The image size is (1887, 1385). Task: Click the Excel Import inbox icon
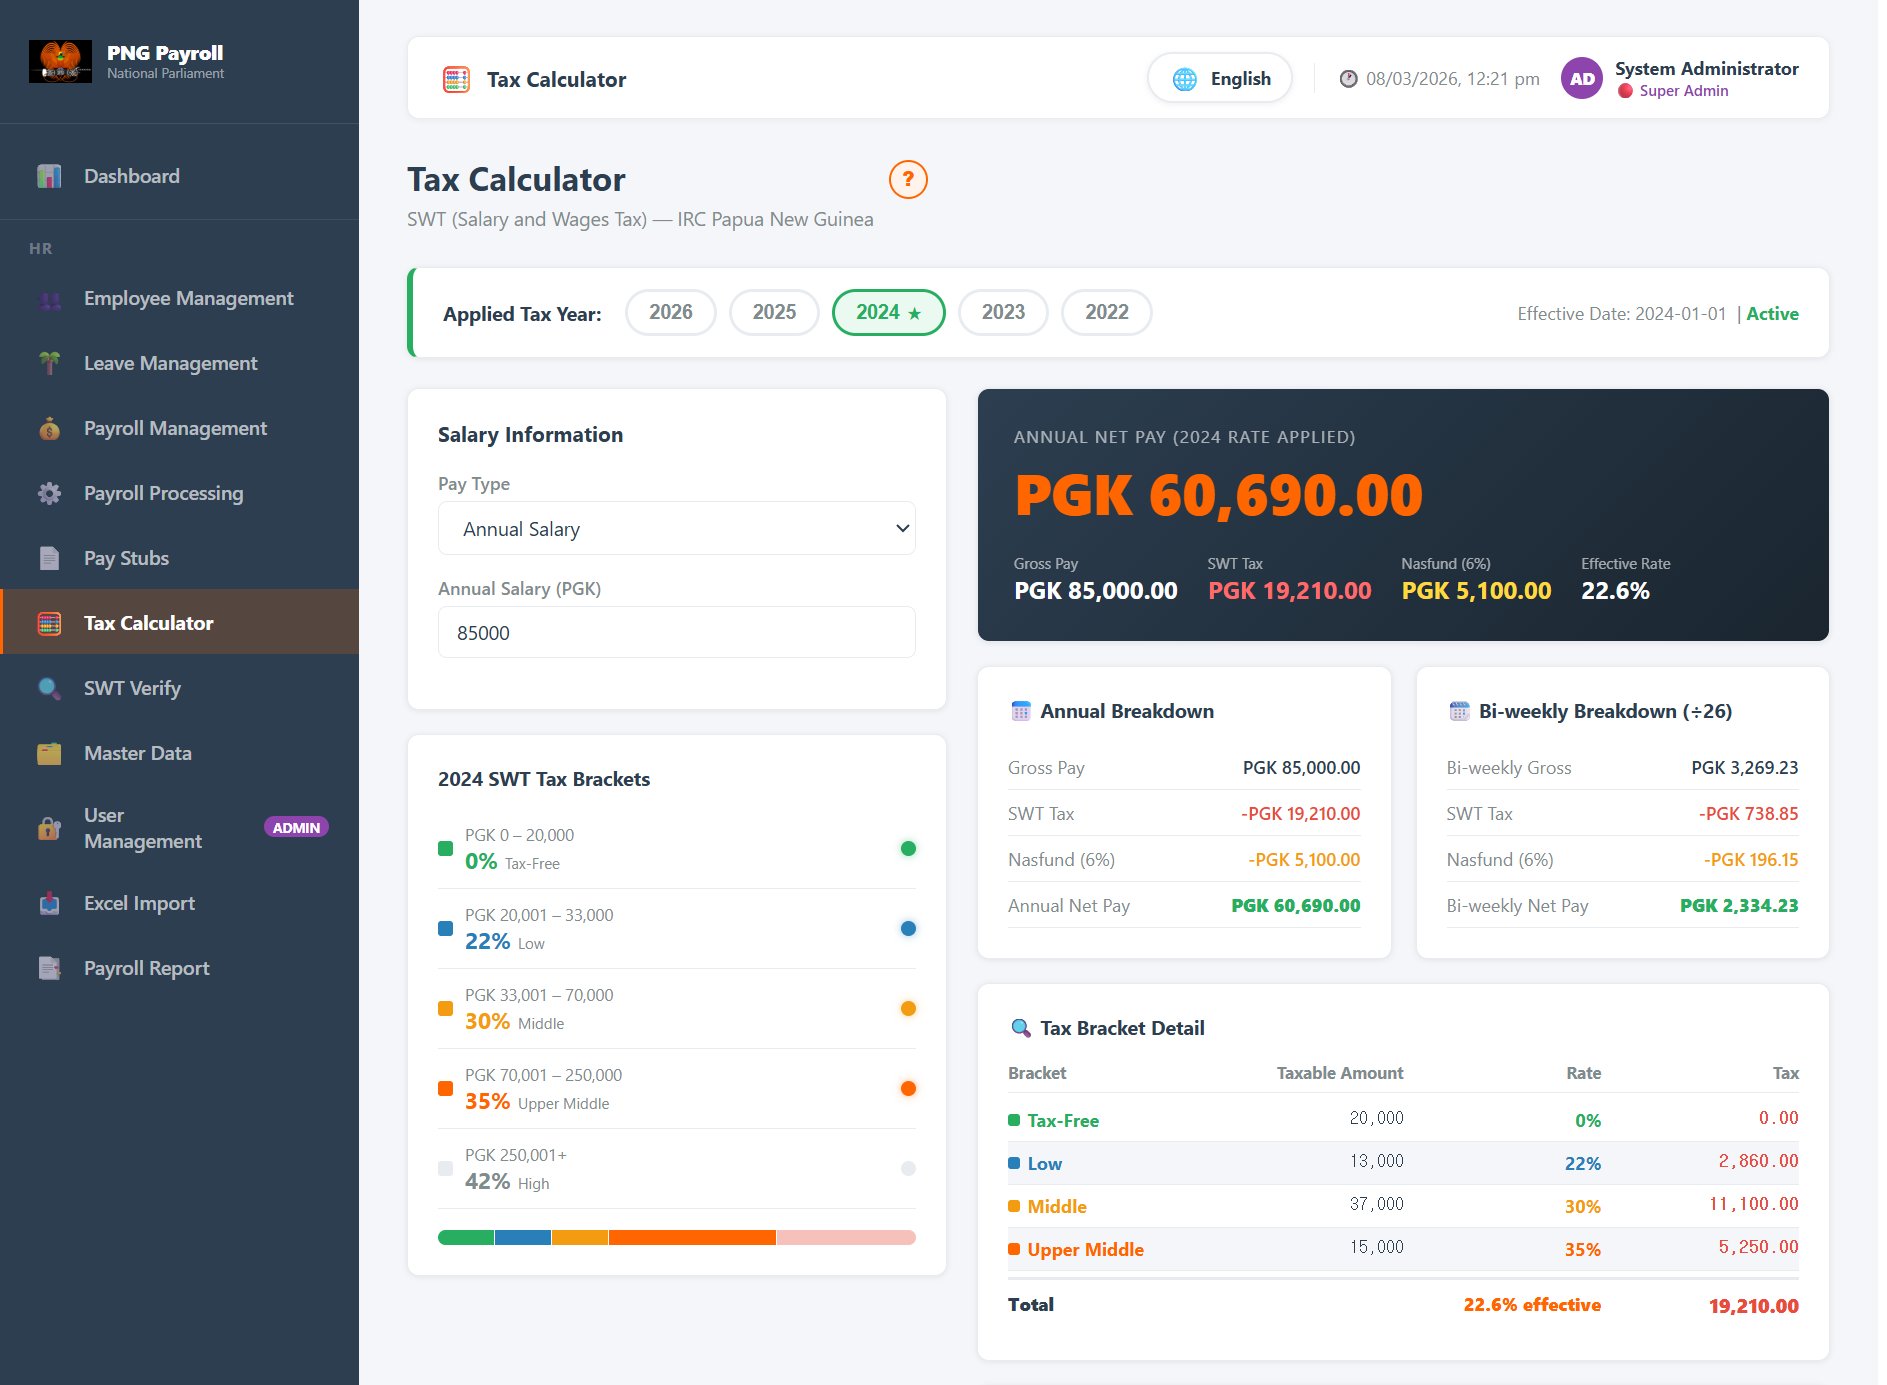coord(49,904)
